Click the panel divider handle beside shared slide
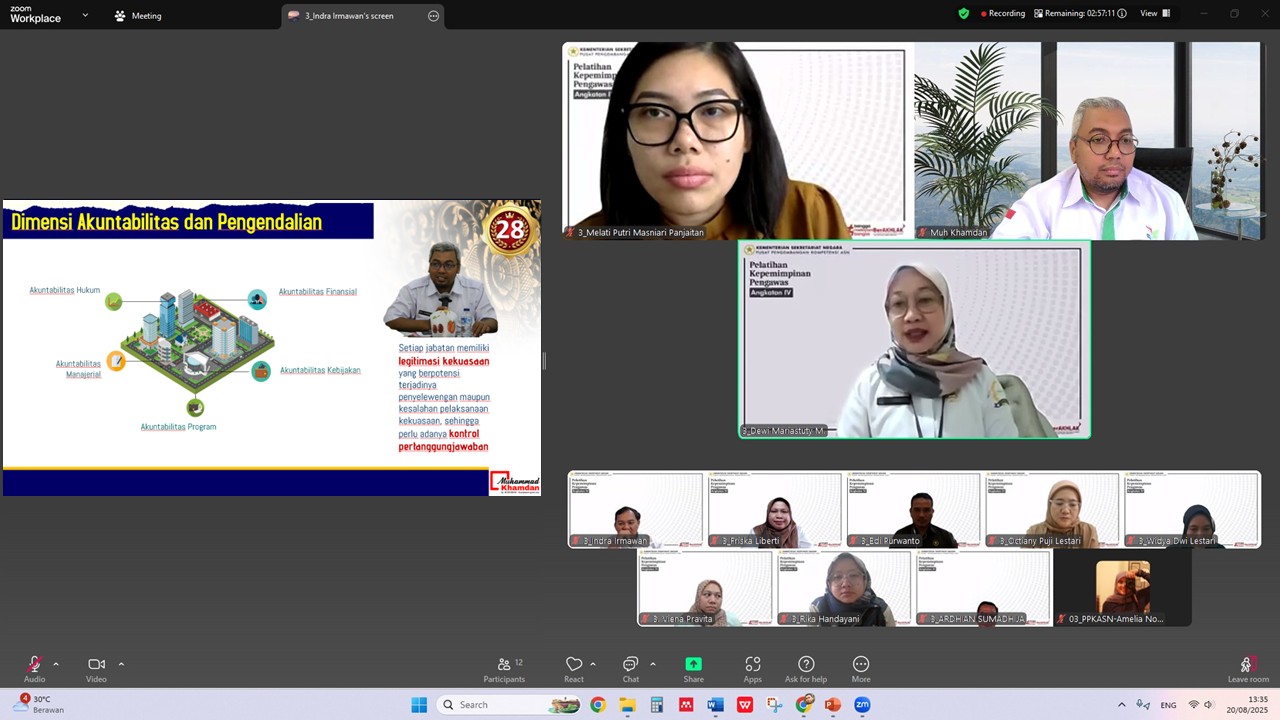This screenshot has width=1280, height=720. tap(544, 361)
